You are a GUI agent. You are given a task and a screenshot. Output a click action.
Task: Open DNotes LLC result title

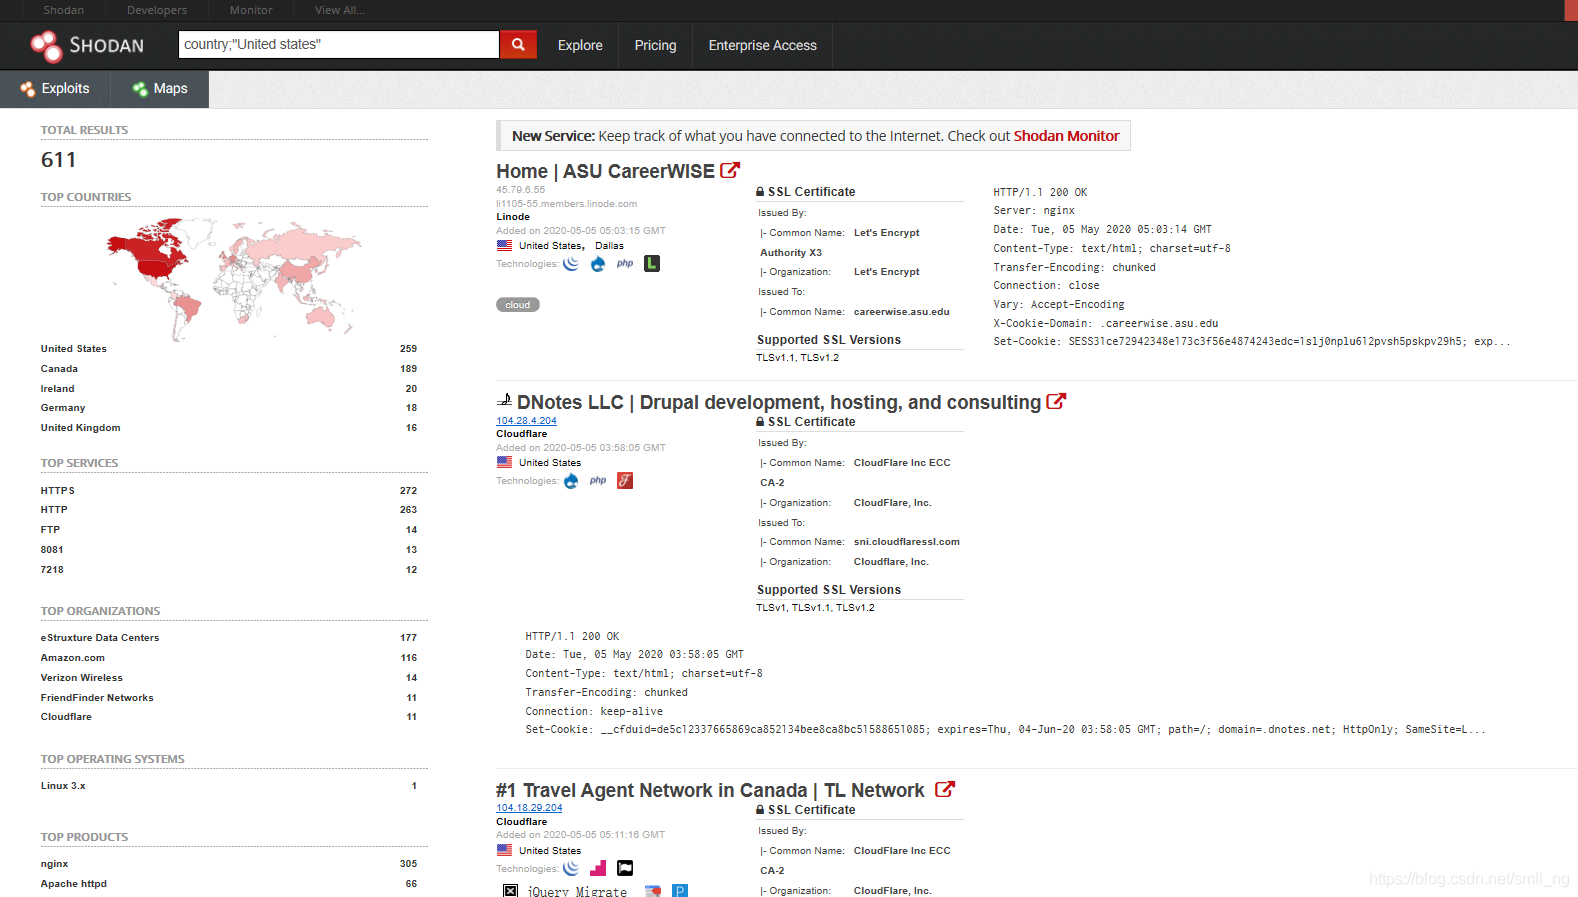coord(779,402)
